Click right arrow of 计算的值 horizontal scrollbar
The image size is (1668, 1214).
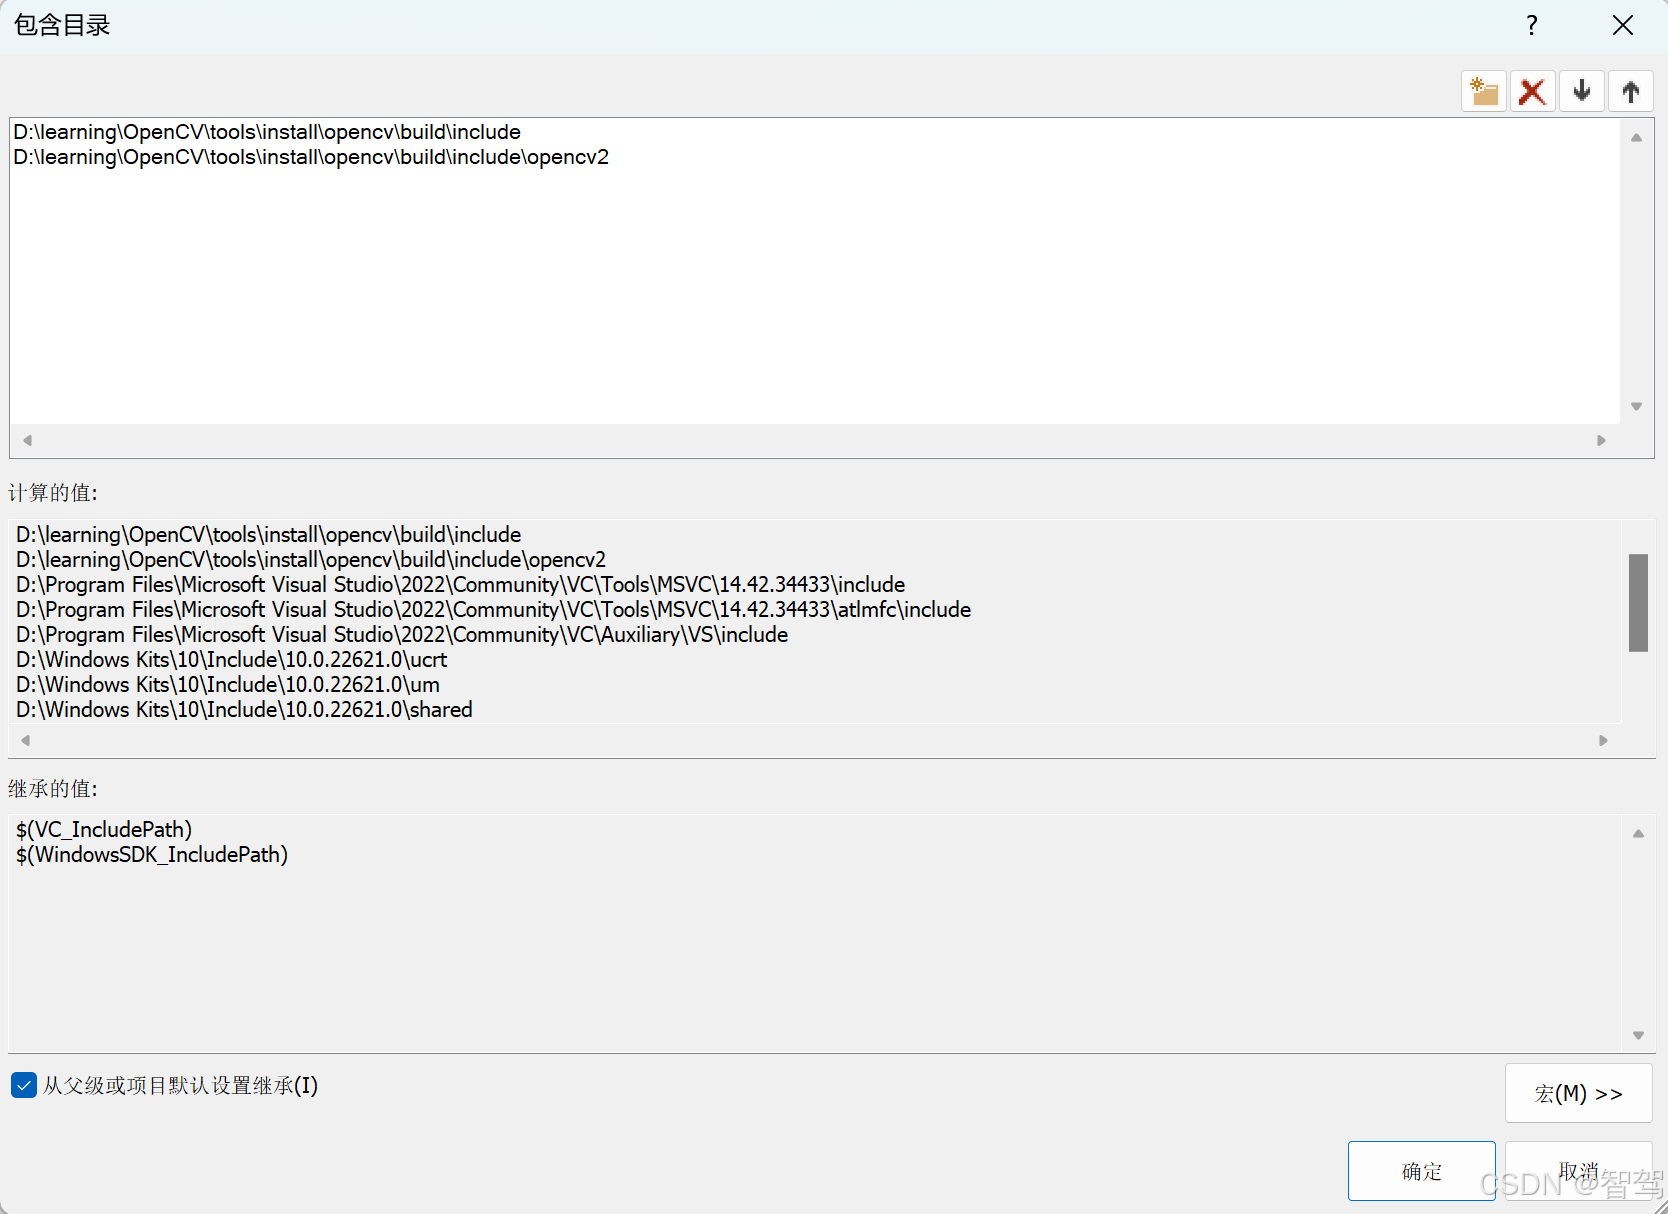[x=1603, y=740]
